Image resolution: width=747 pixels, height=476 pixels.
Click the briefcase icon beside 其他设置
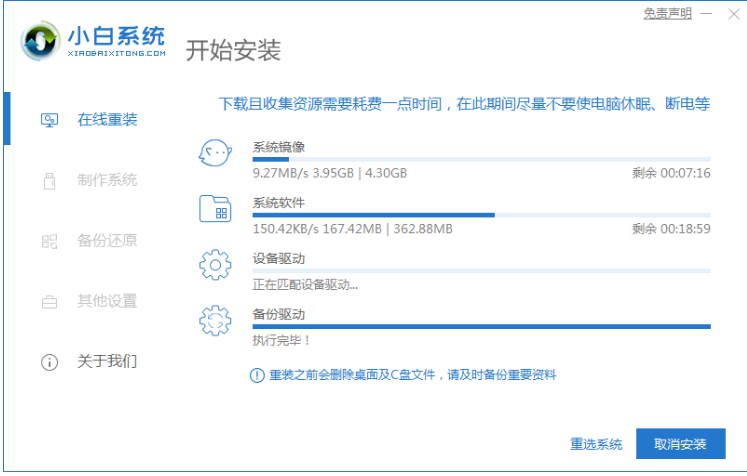[x=49, y=301]
